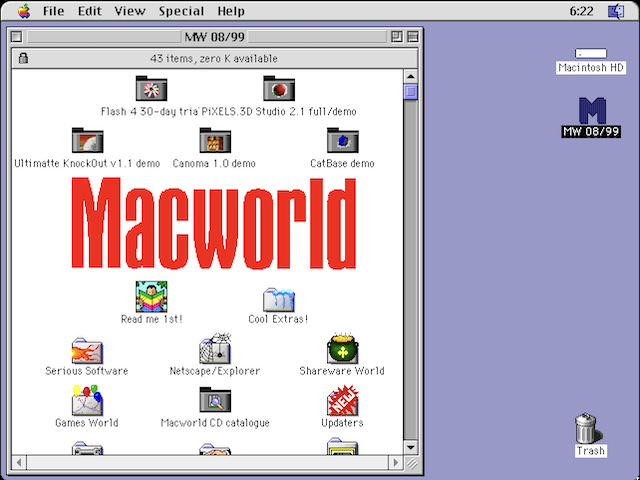Click the Macworld CD catalogue folder icon
The image size is (640, 480).
coord(215,400)
